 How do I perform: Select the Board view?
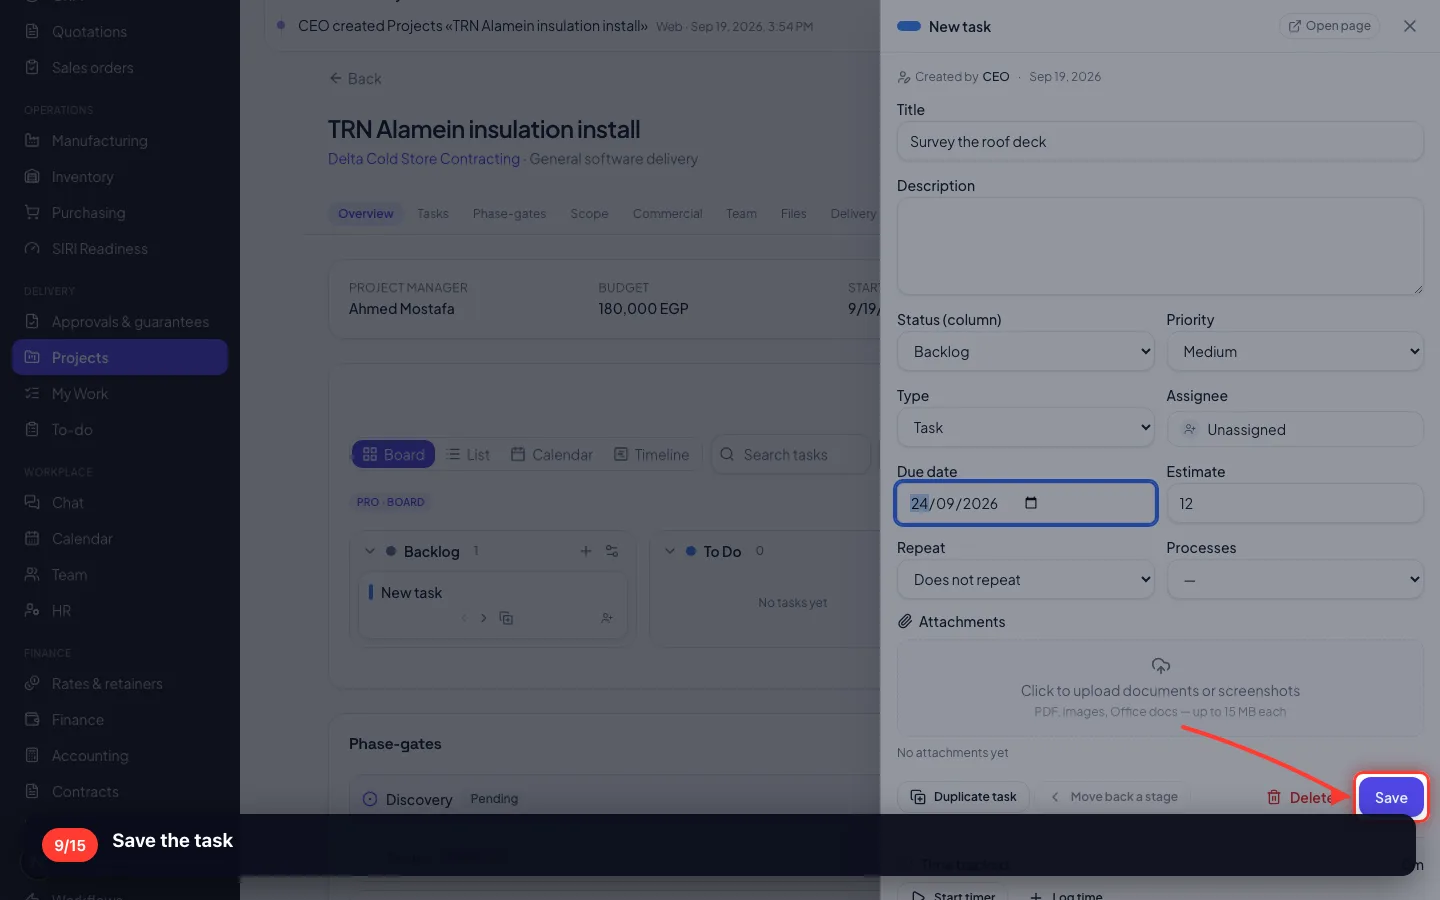tap(393, 454)
